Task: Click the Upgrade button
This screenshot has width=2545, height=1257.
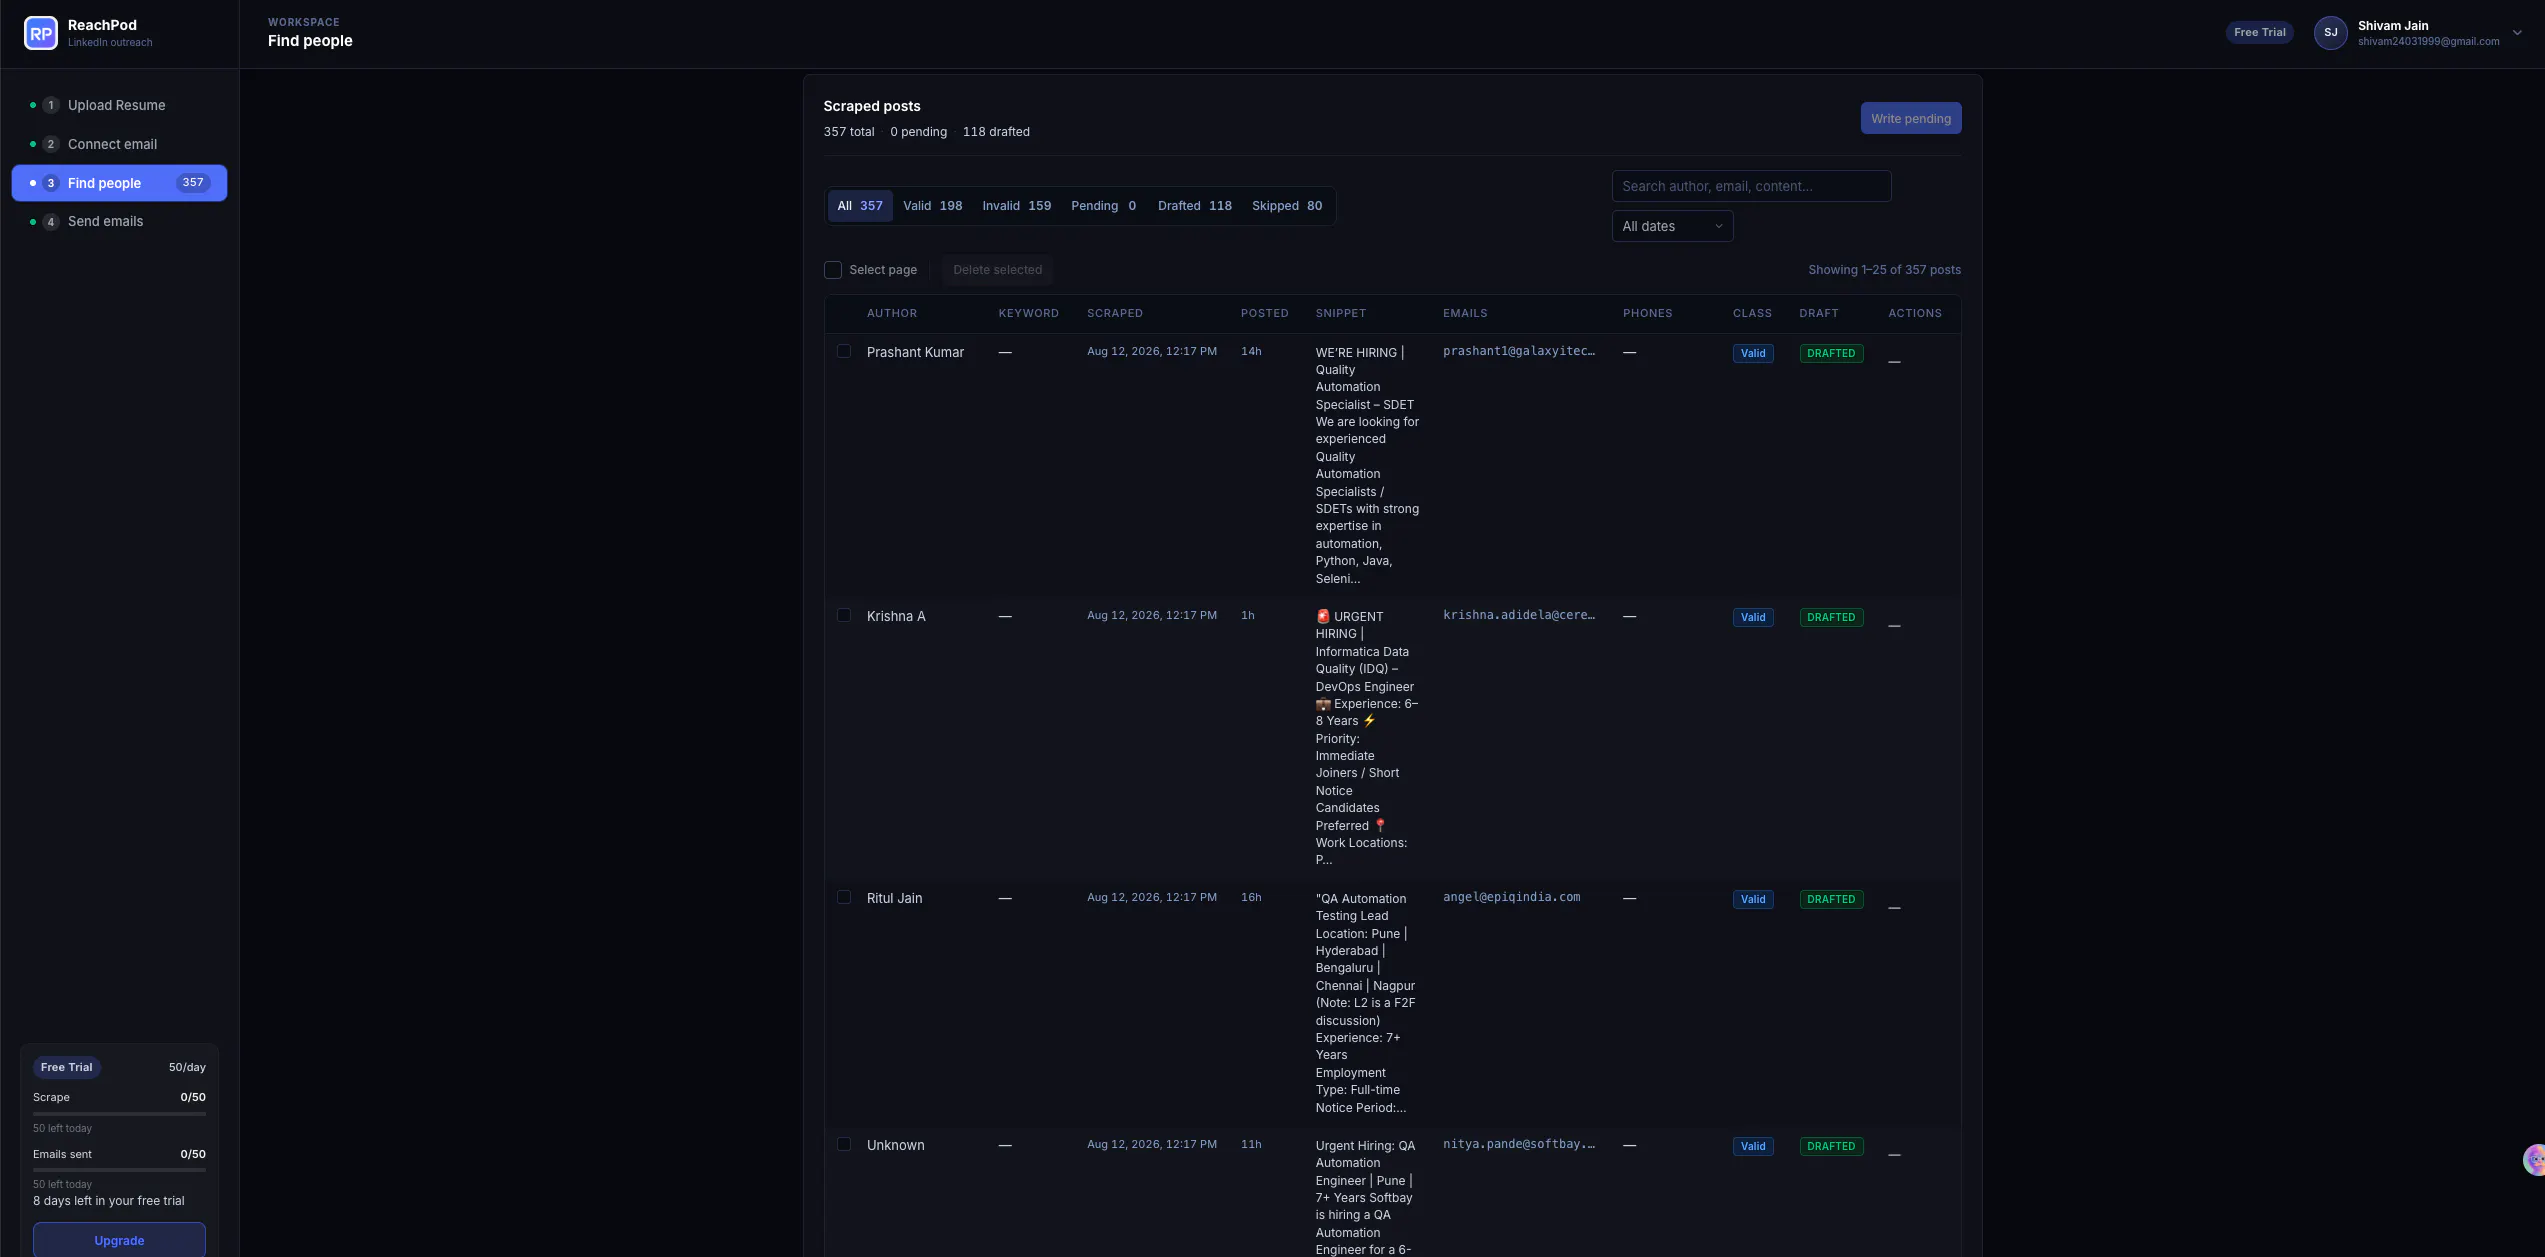Action: tap(119, 1240)
